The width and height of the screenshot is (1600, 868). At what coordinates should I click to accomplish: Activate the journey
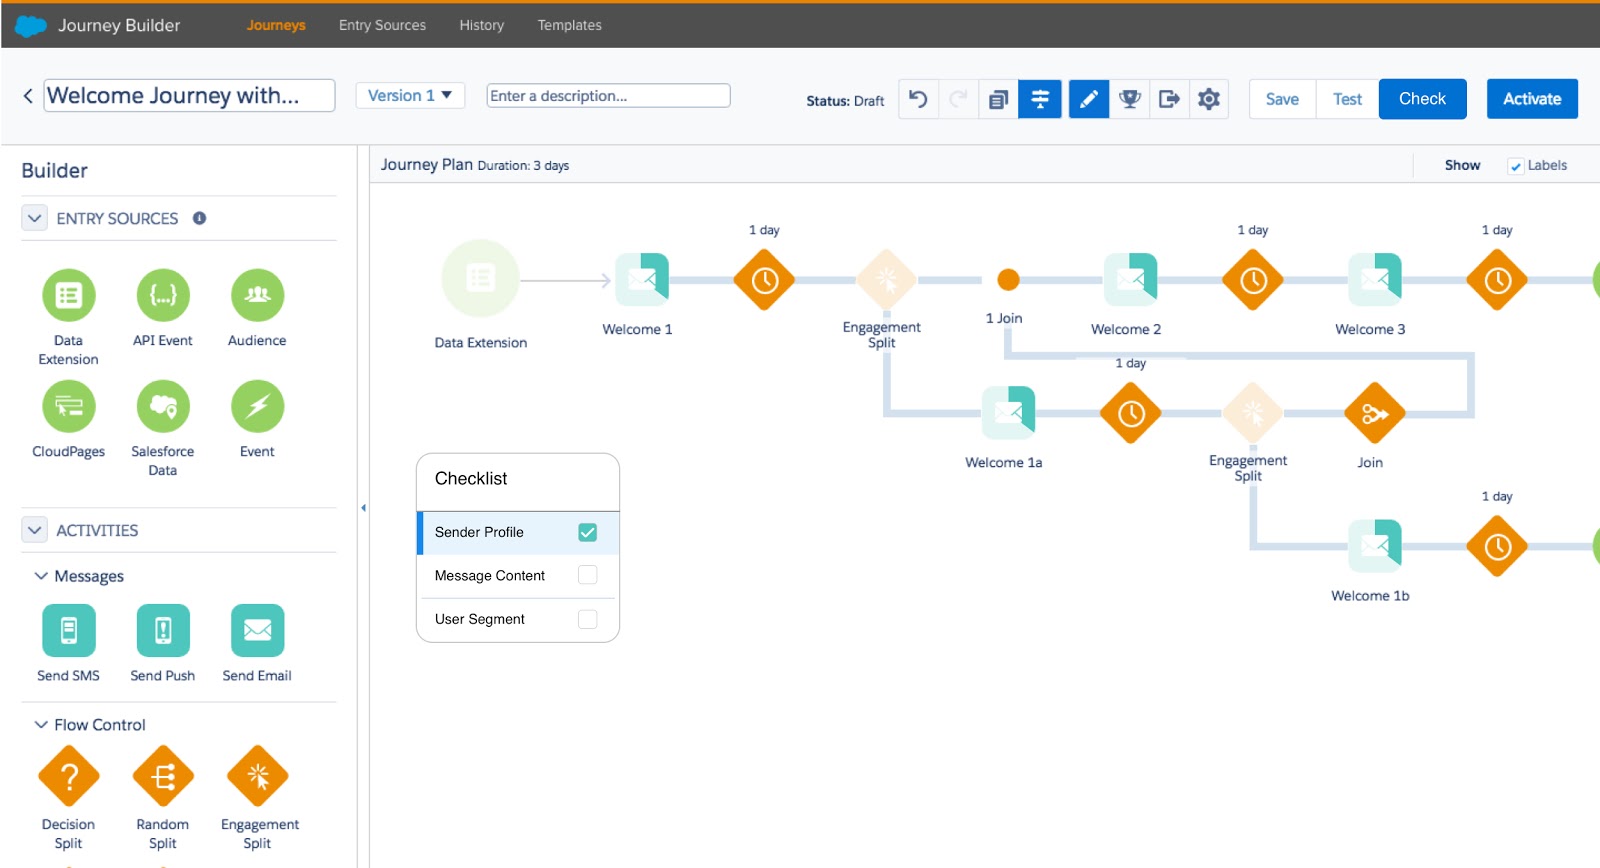pyautogui.click(x=1532, y=99)
